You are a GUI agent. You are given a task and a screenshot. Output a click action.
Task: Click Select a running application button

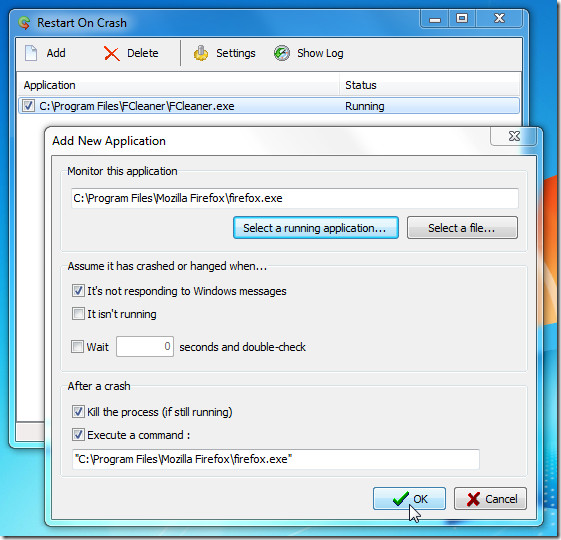tap(316, 228)
